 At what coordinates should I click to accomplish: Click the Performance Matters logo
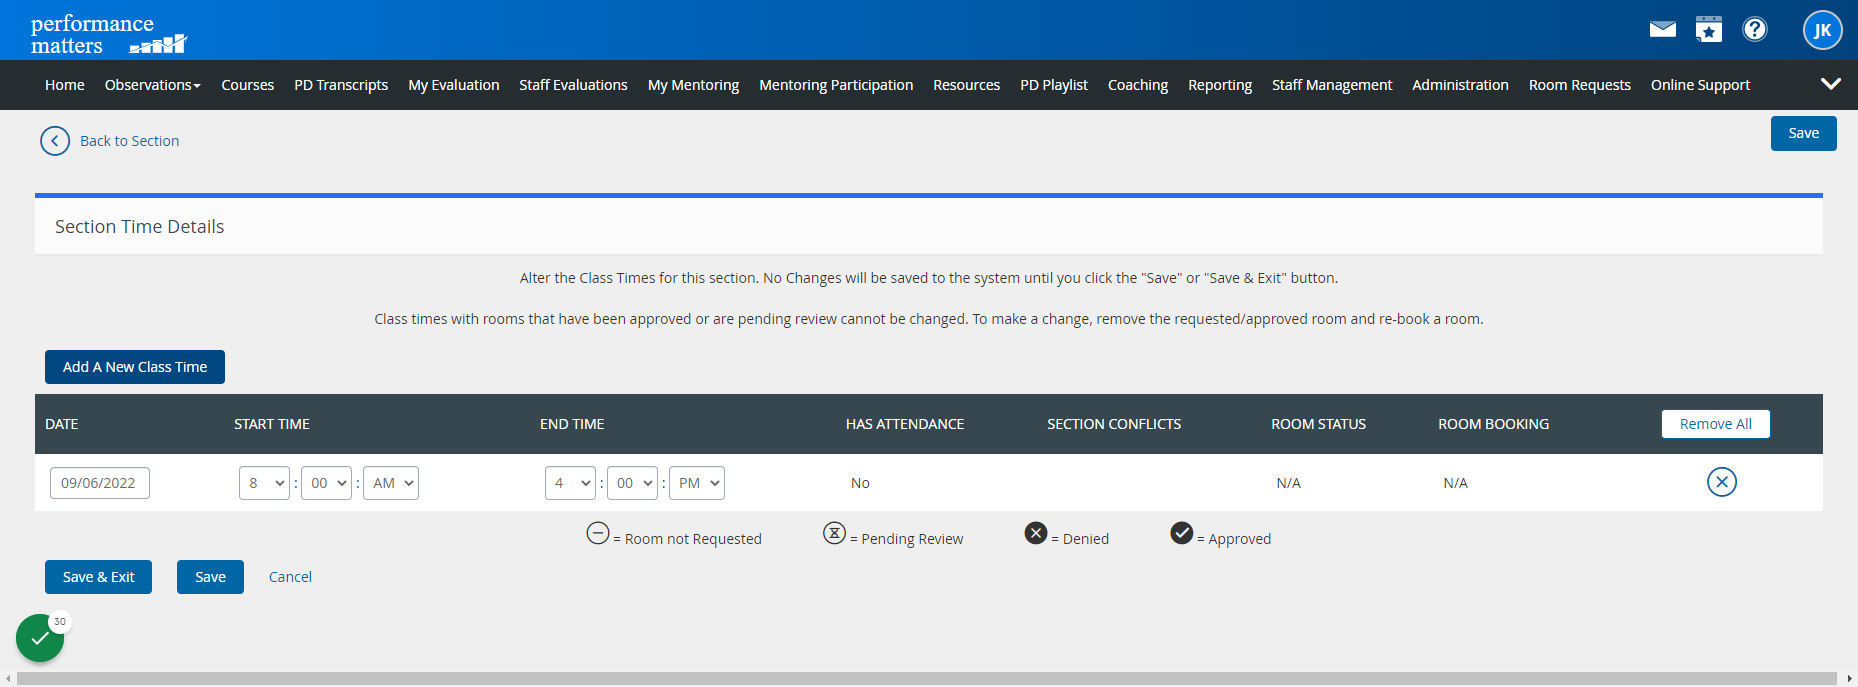tap(108, 34)
